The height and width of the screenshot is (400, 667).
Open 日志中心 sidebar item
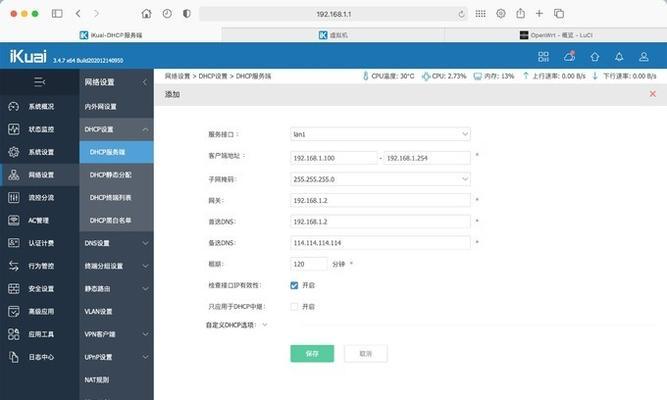(39, 357)
